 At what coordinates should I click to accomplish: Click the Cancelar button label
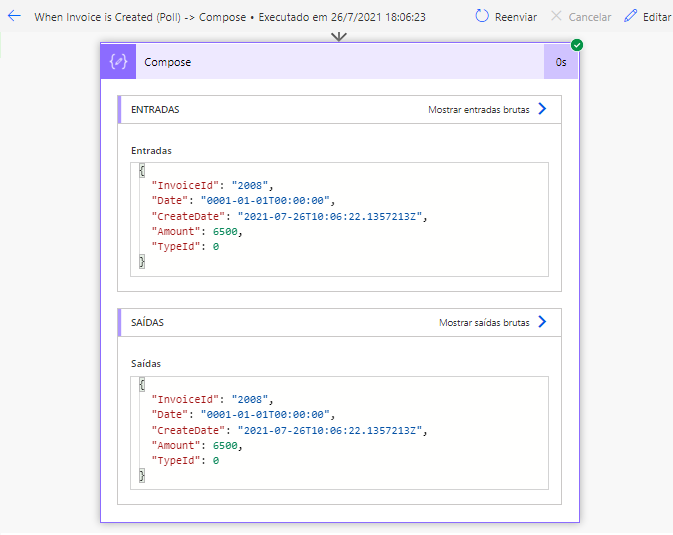pos(590,17)
